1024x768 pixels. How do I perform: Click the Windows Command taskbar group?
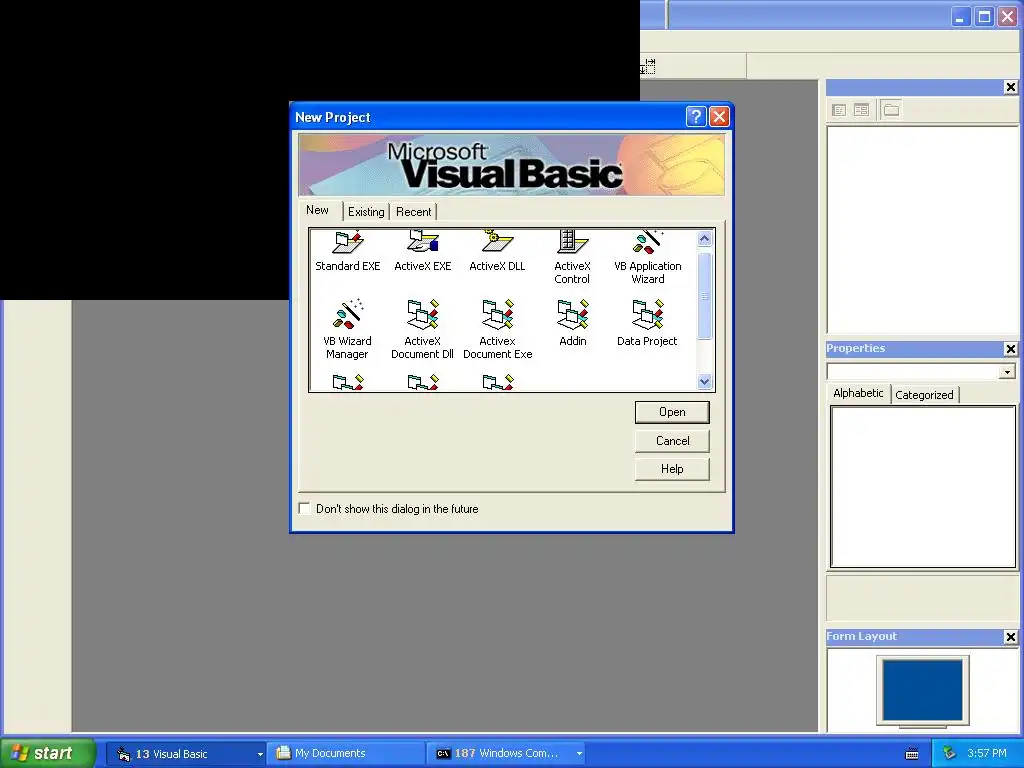click(x=506, y=754)
